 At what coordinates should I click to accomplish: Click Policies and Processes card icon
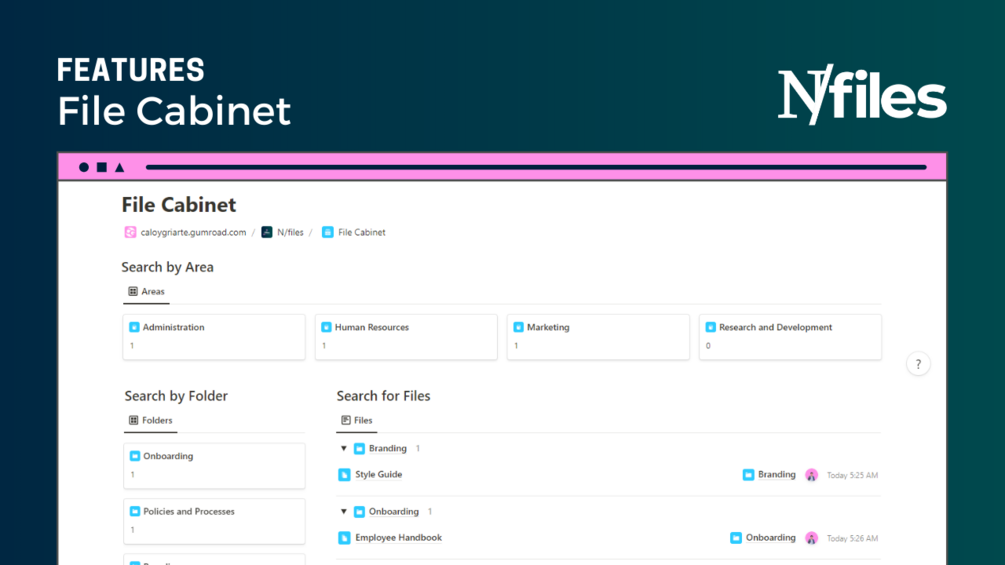pyautogui.click(x=135, y=511)
